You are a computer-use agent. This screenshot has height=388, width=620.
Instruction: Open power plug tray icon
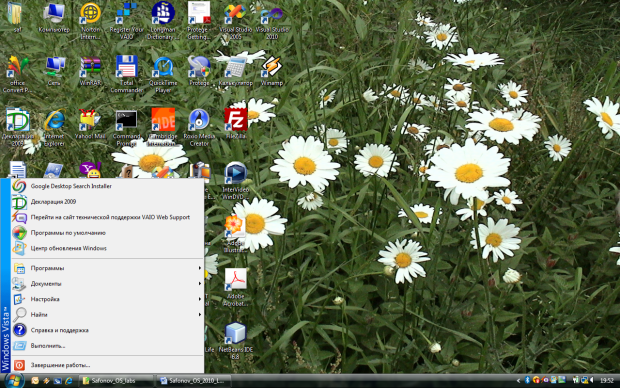tap(576, 380)
